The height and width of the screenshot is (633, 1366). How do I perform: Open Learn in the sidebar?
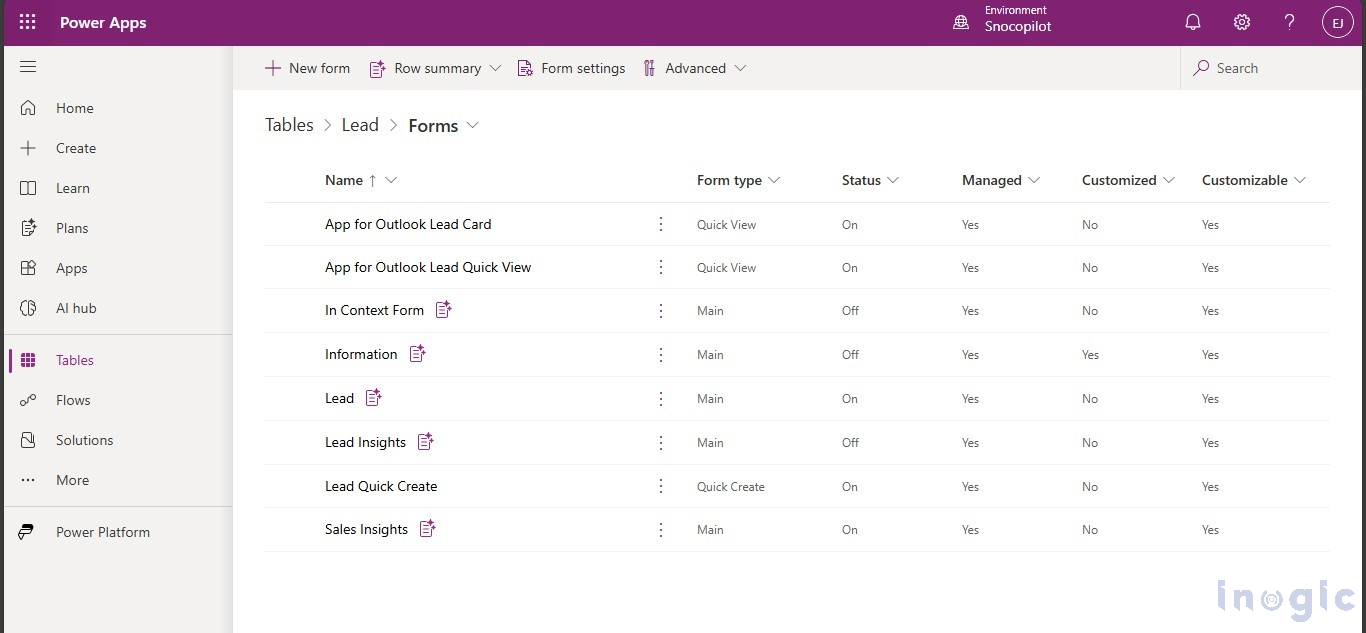pos(73,188)
